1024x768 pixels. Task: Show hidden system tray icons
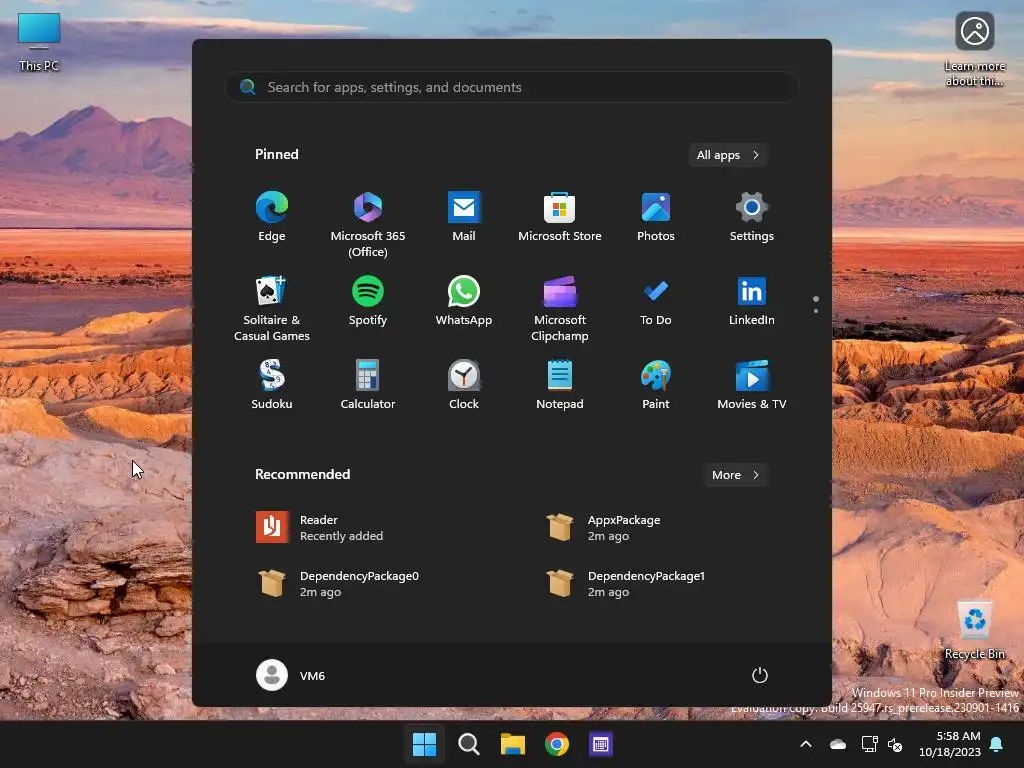[806, 744]
